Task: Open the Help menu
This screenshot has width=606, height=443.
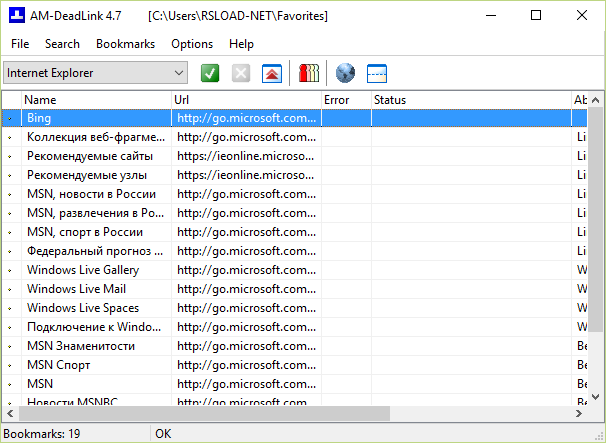Action: (241, 44)
